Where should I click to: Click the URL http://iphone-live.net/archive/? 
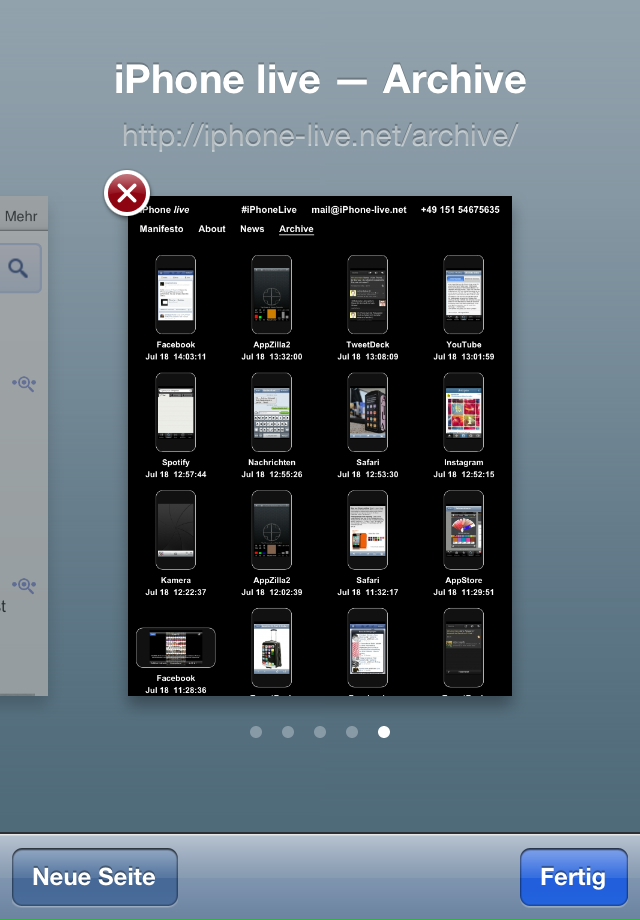click(x=320, y=136)
